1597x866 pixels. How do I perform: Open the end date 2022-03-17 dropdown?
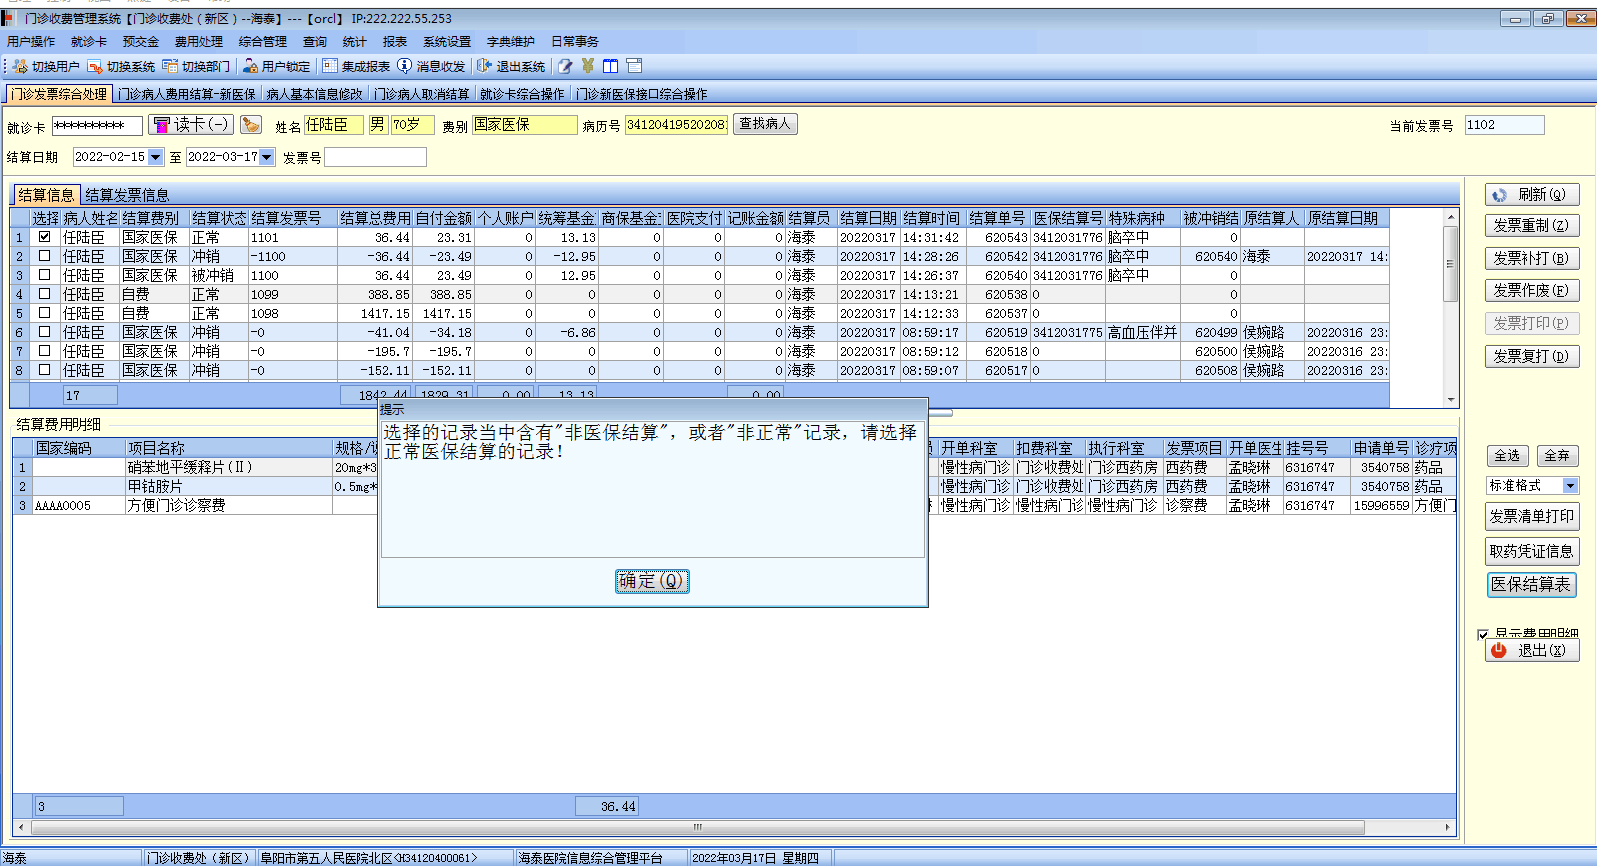click(267, 157)
